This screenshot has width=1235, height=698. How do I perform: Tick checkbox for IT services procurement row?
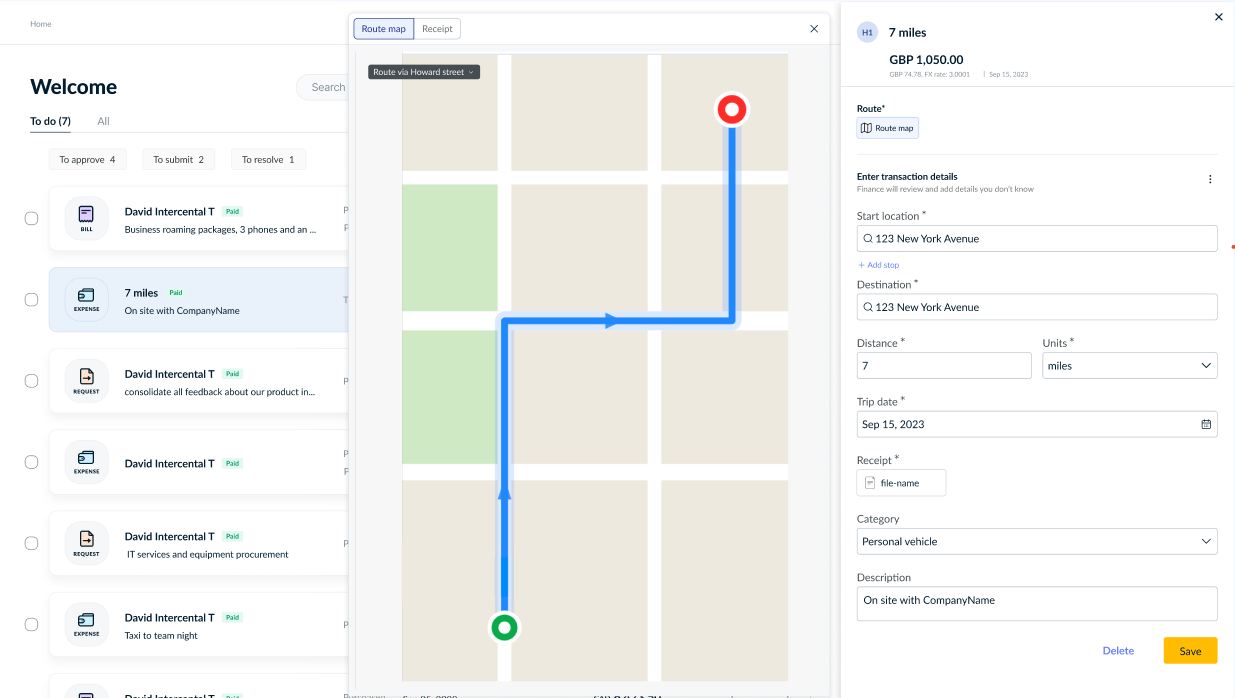(32, 543)
